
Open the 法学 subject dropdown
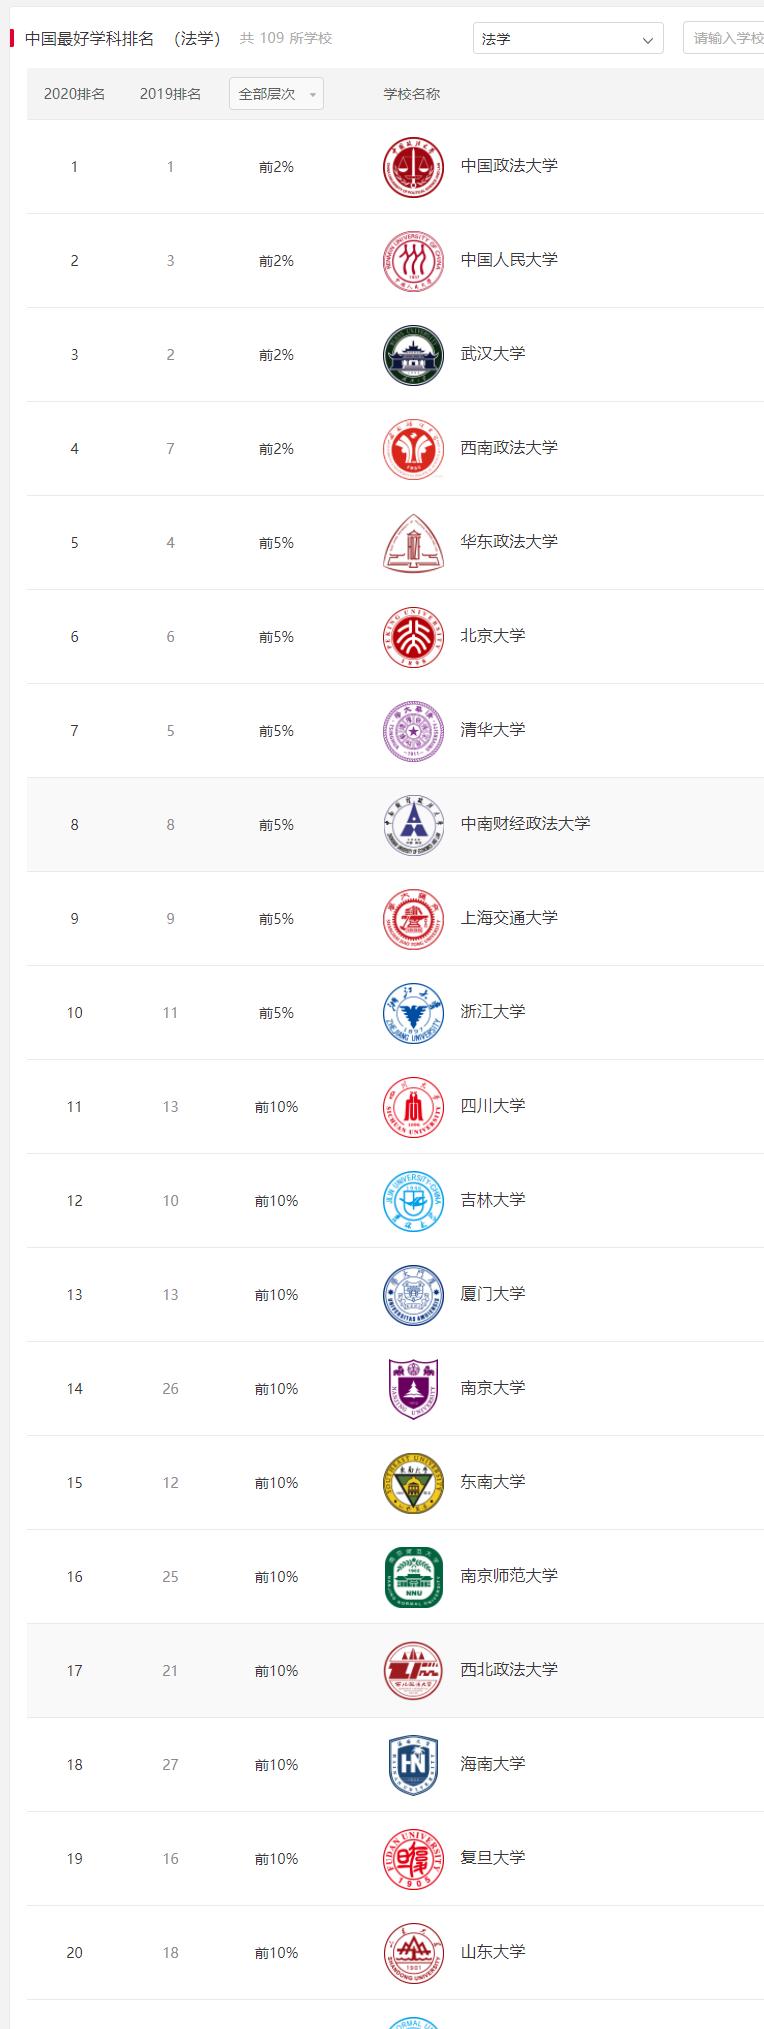pos(567,38)
